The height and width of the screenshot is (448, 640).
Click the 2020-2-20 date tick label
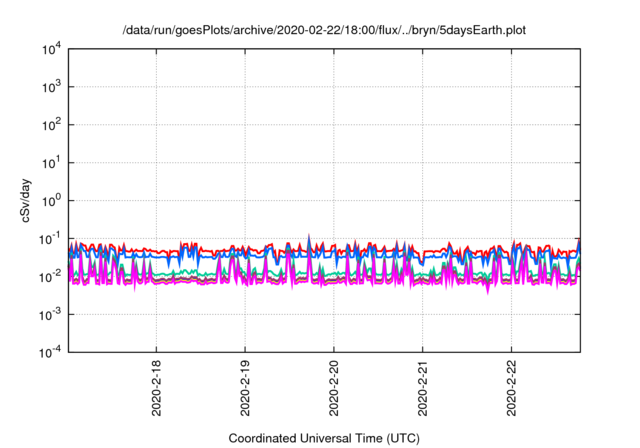[334, 388]
